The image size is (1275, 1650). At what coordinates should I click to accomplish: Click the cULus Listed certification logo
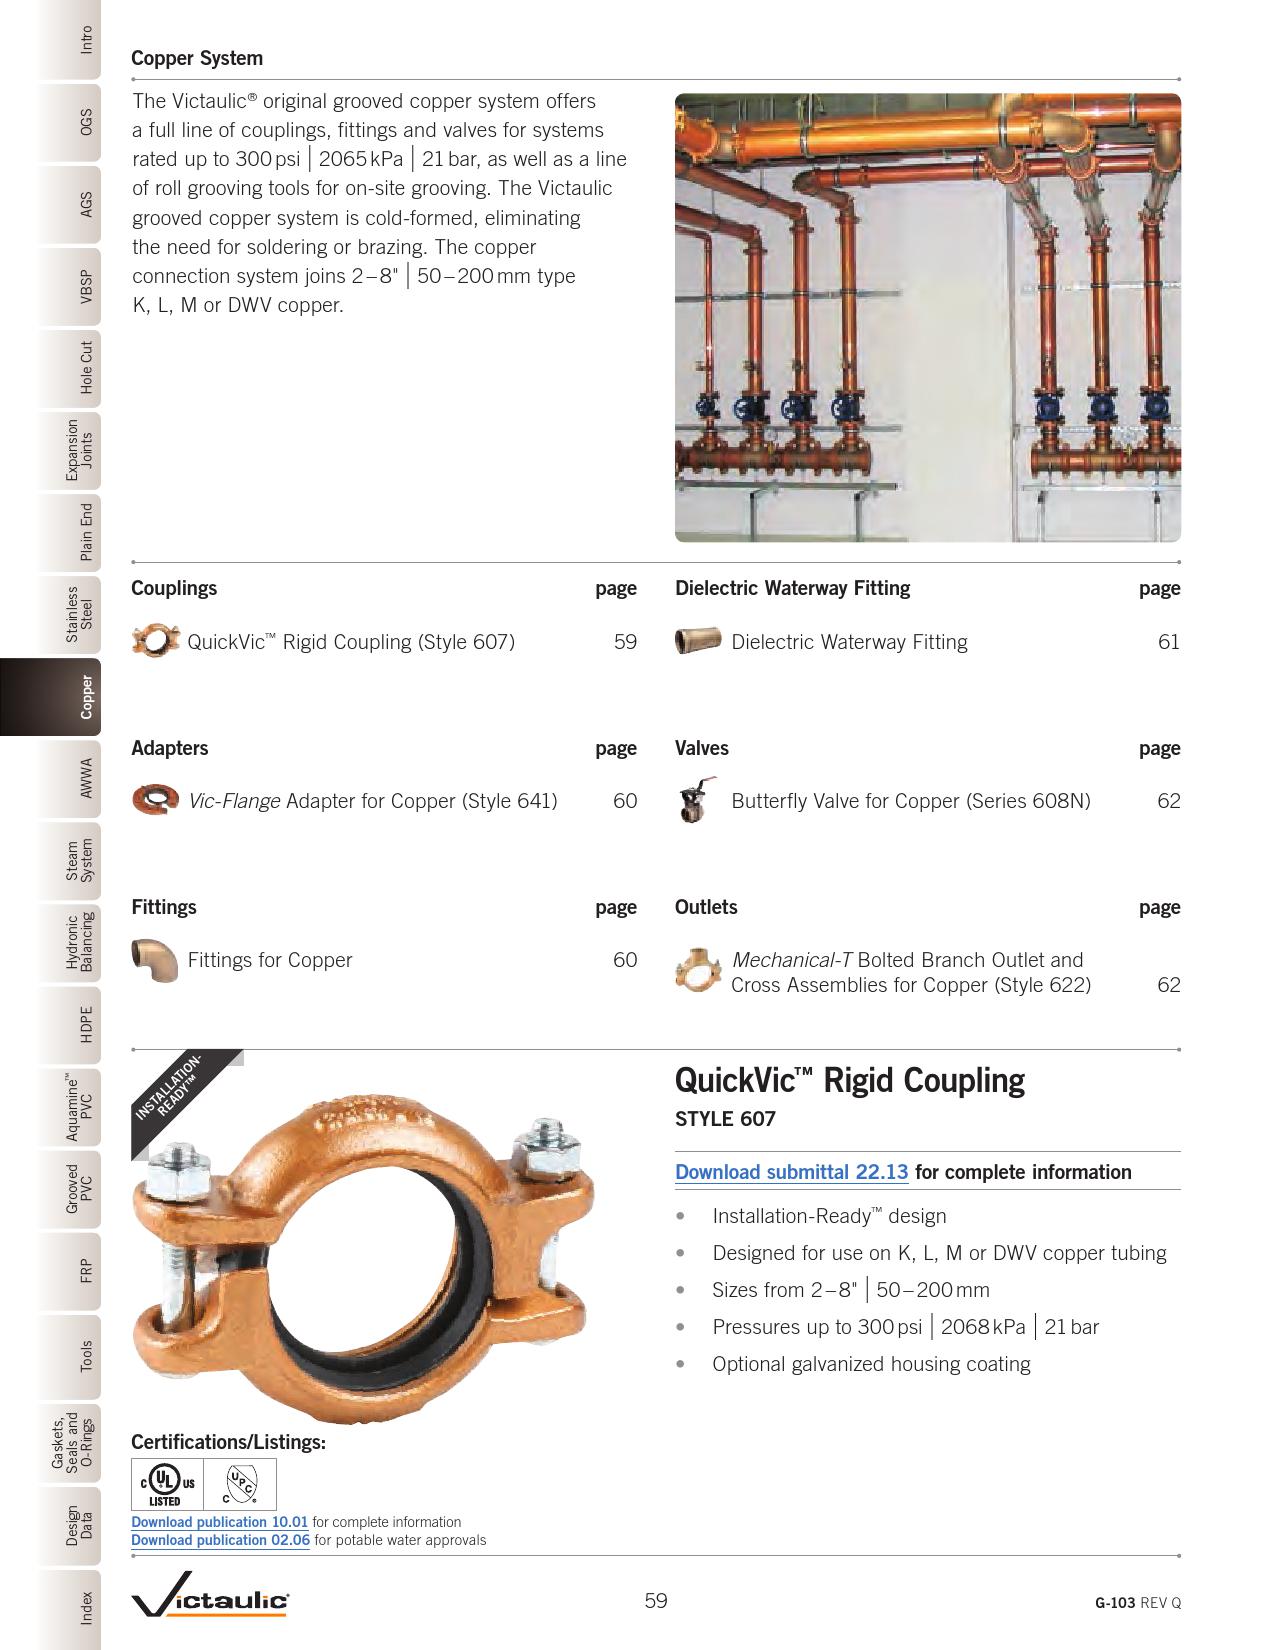click(x=168, y=1484)
